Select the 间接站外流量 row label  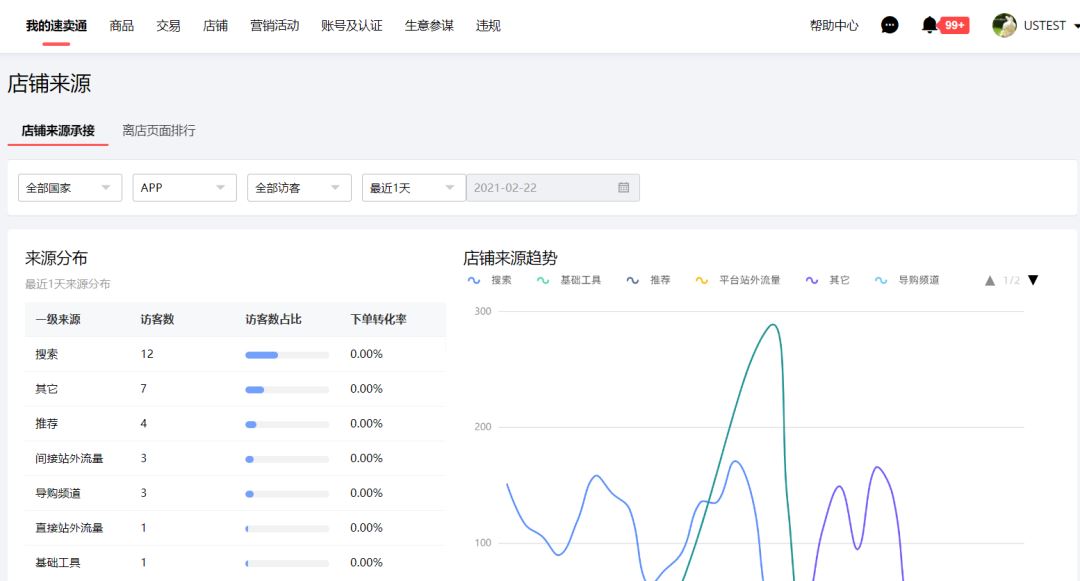(69, 458)
